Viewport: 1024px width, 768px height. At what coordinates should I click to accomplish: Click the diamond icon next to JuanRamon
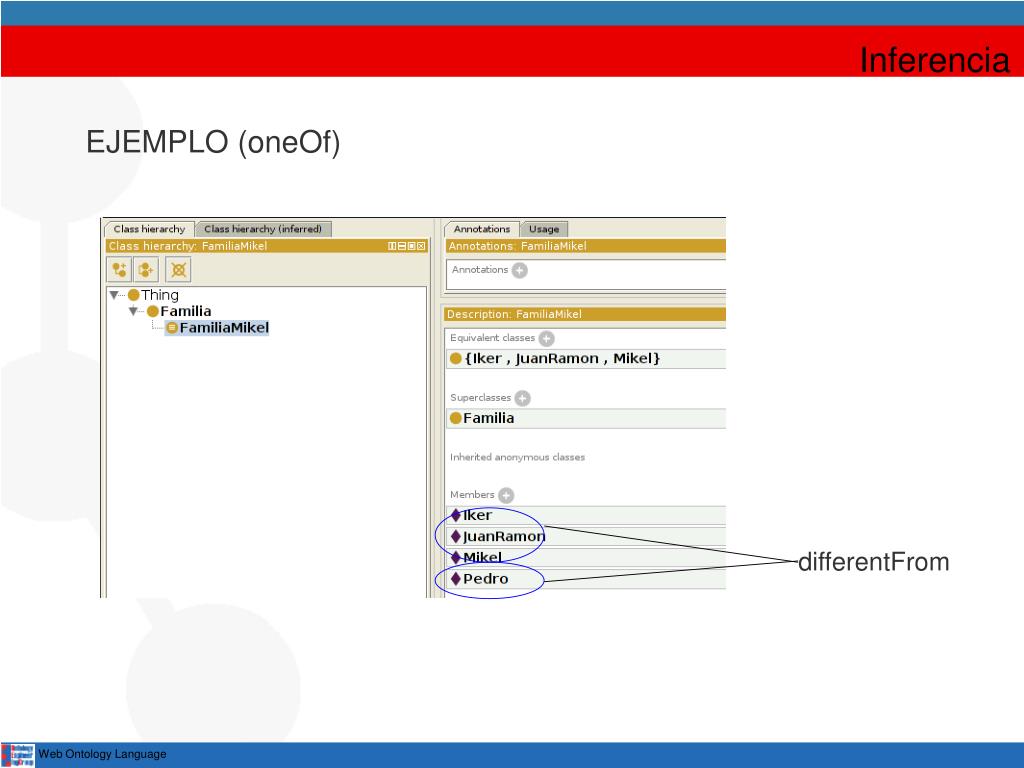click(x=456, y=537)
